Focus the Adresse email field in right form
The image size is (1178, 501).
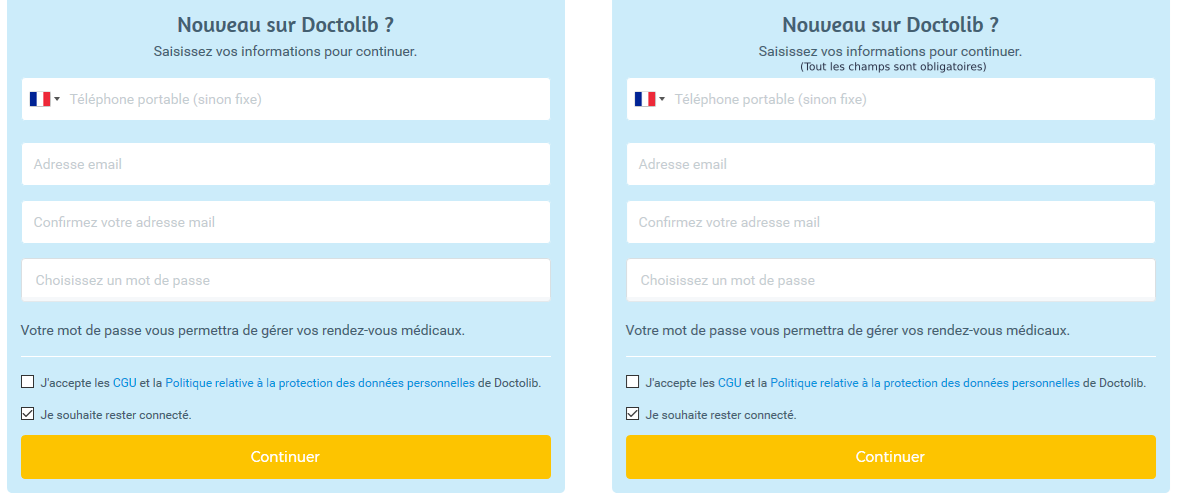(890, 164)
